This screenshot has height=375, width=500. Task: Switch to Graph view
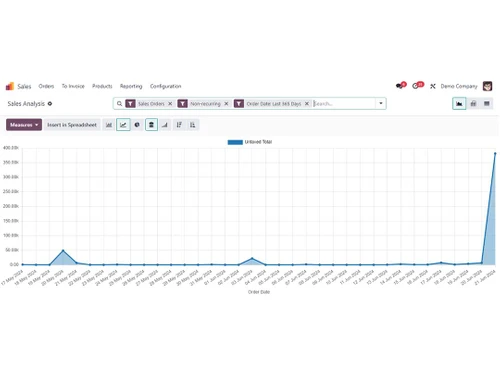click(x=459, y=104)
